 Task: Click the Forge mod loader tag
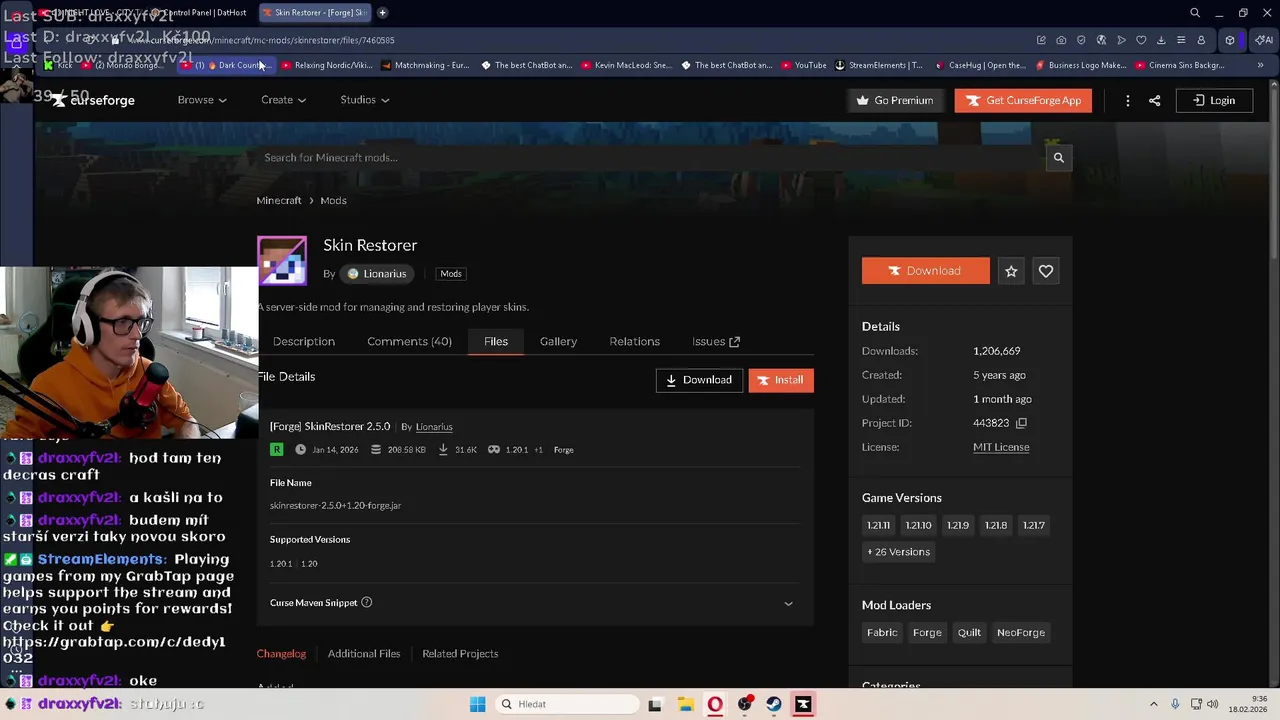coord(927,633)
